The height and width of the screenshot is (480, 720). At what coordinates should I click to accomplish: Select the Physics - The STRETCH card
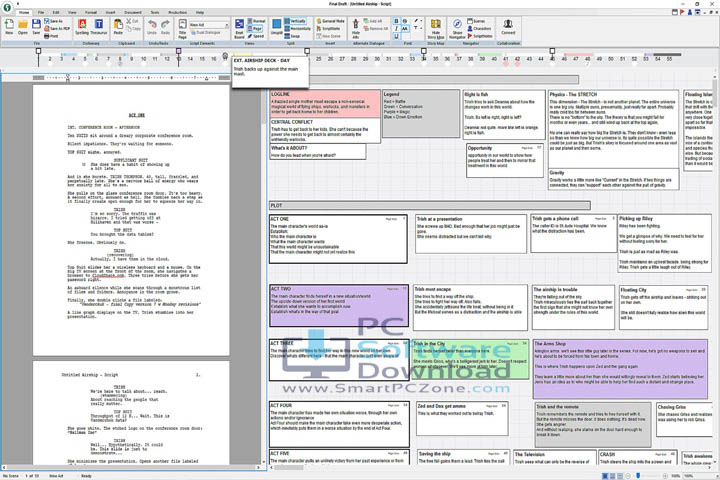tap(613, 129)
